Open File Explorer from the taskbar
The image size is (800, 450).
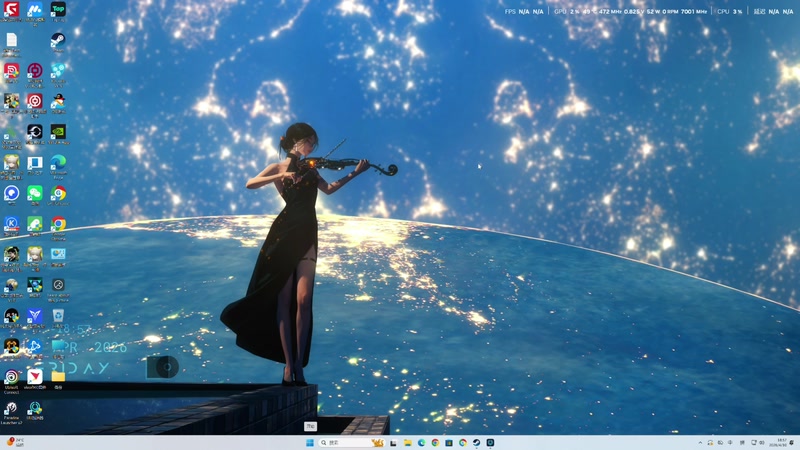pyautogui.click(x=408, y=442)
